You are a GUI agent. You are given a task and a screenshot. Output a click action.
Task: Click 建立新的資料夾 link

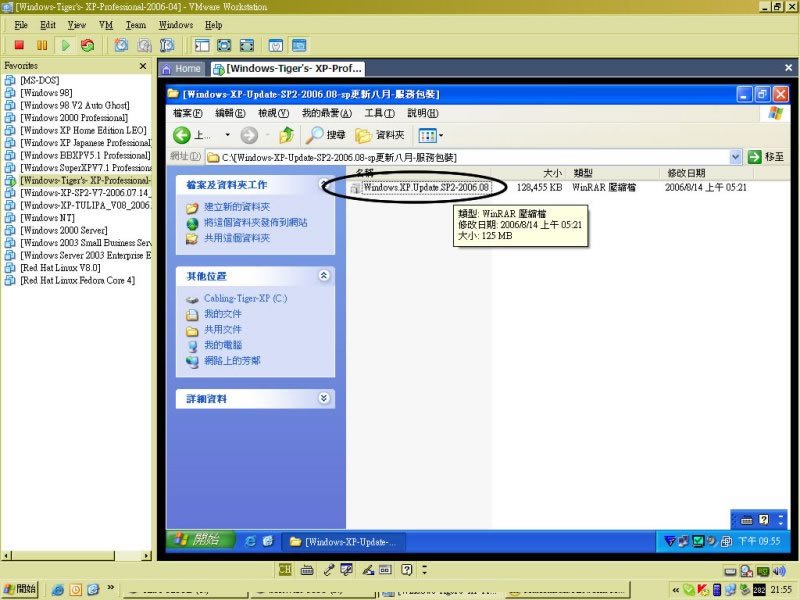tap(237, 207)
